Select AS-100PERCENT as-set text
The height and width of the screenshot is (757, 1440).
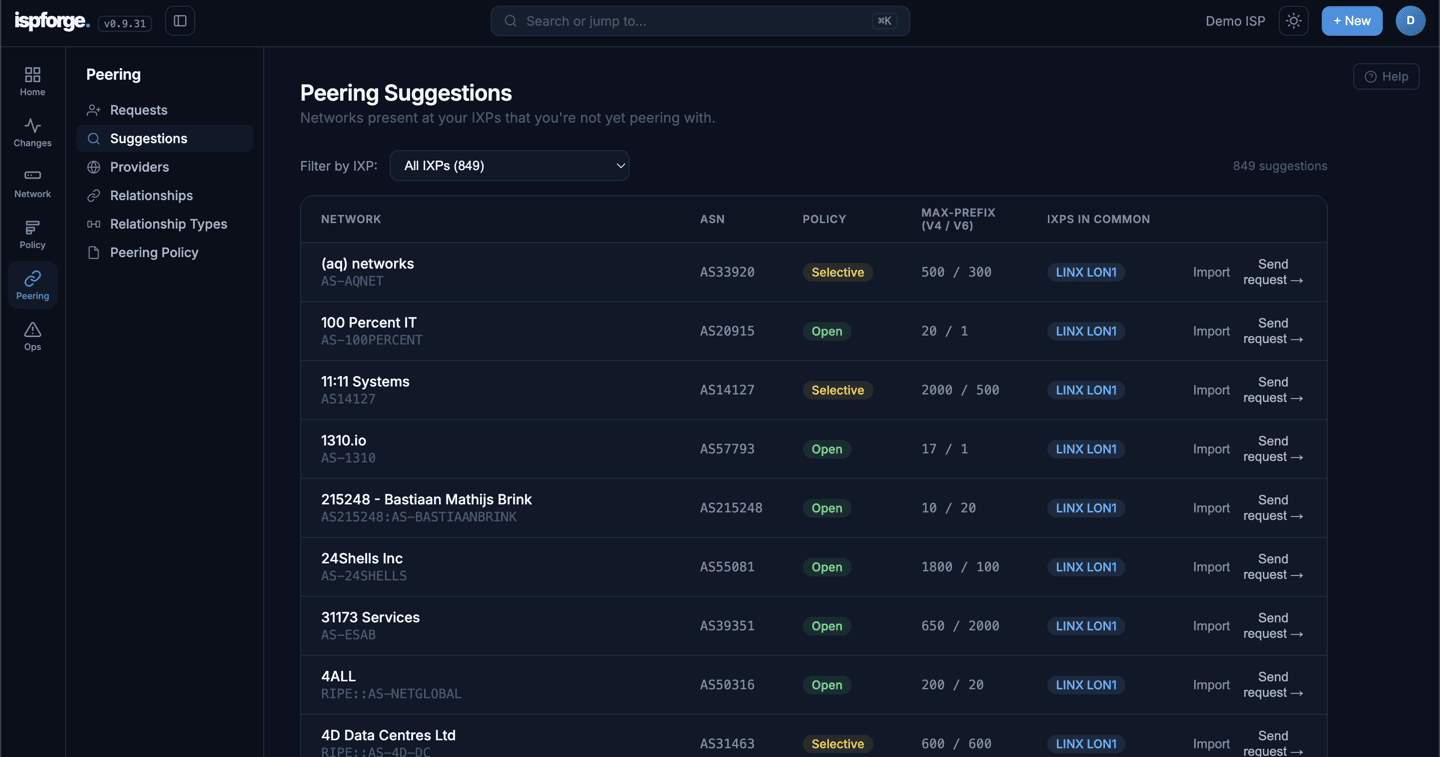[371, 340]
